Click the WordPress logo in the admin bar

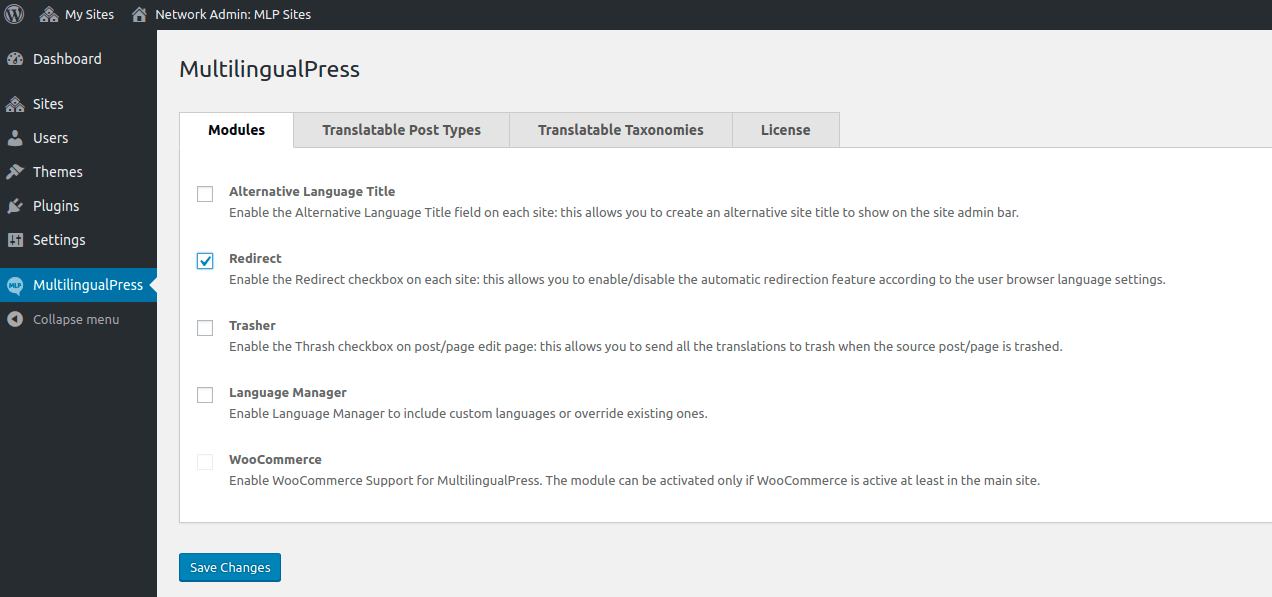pos(13,14)
